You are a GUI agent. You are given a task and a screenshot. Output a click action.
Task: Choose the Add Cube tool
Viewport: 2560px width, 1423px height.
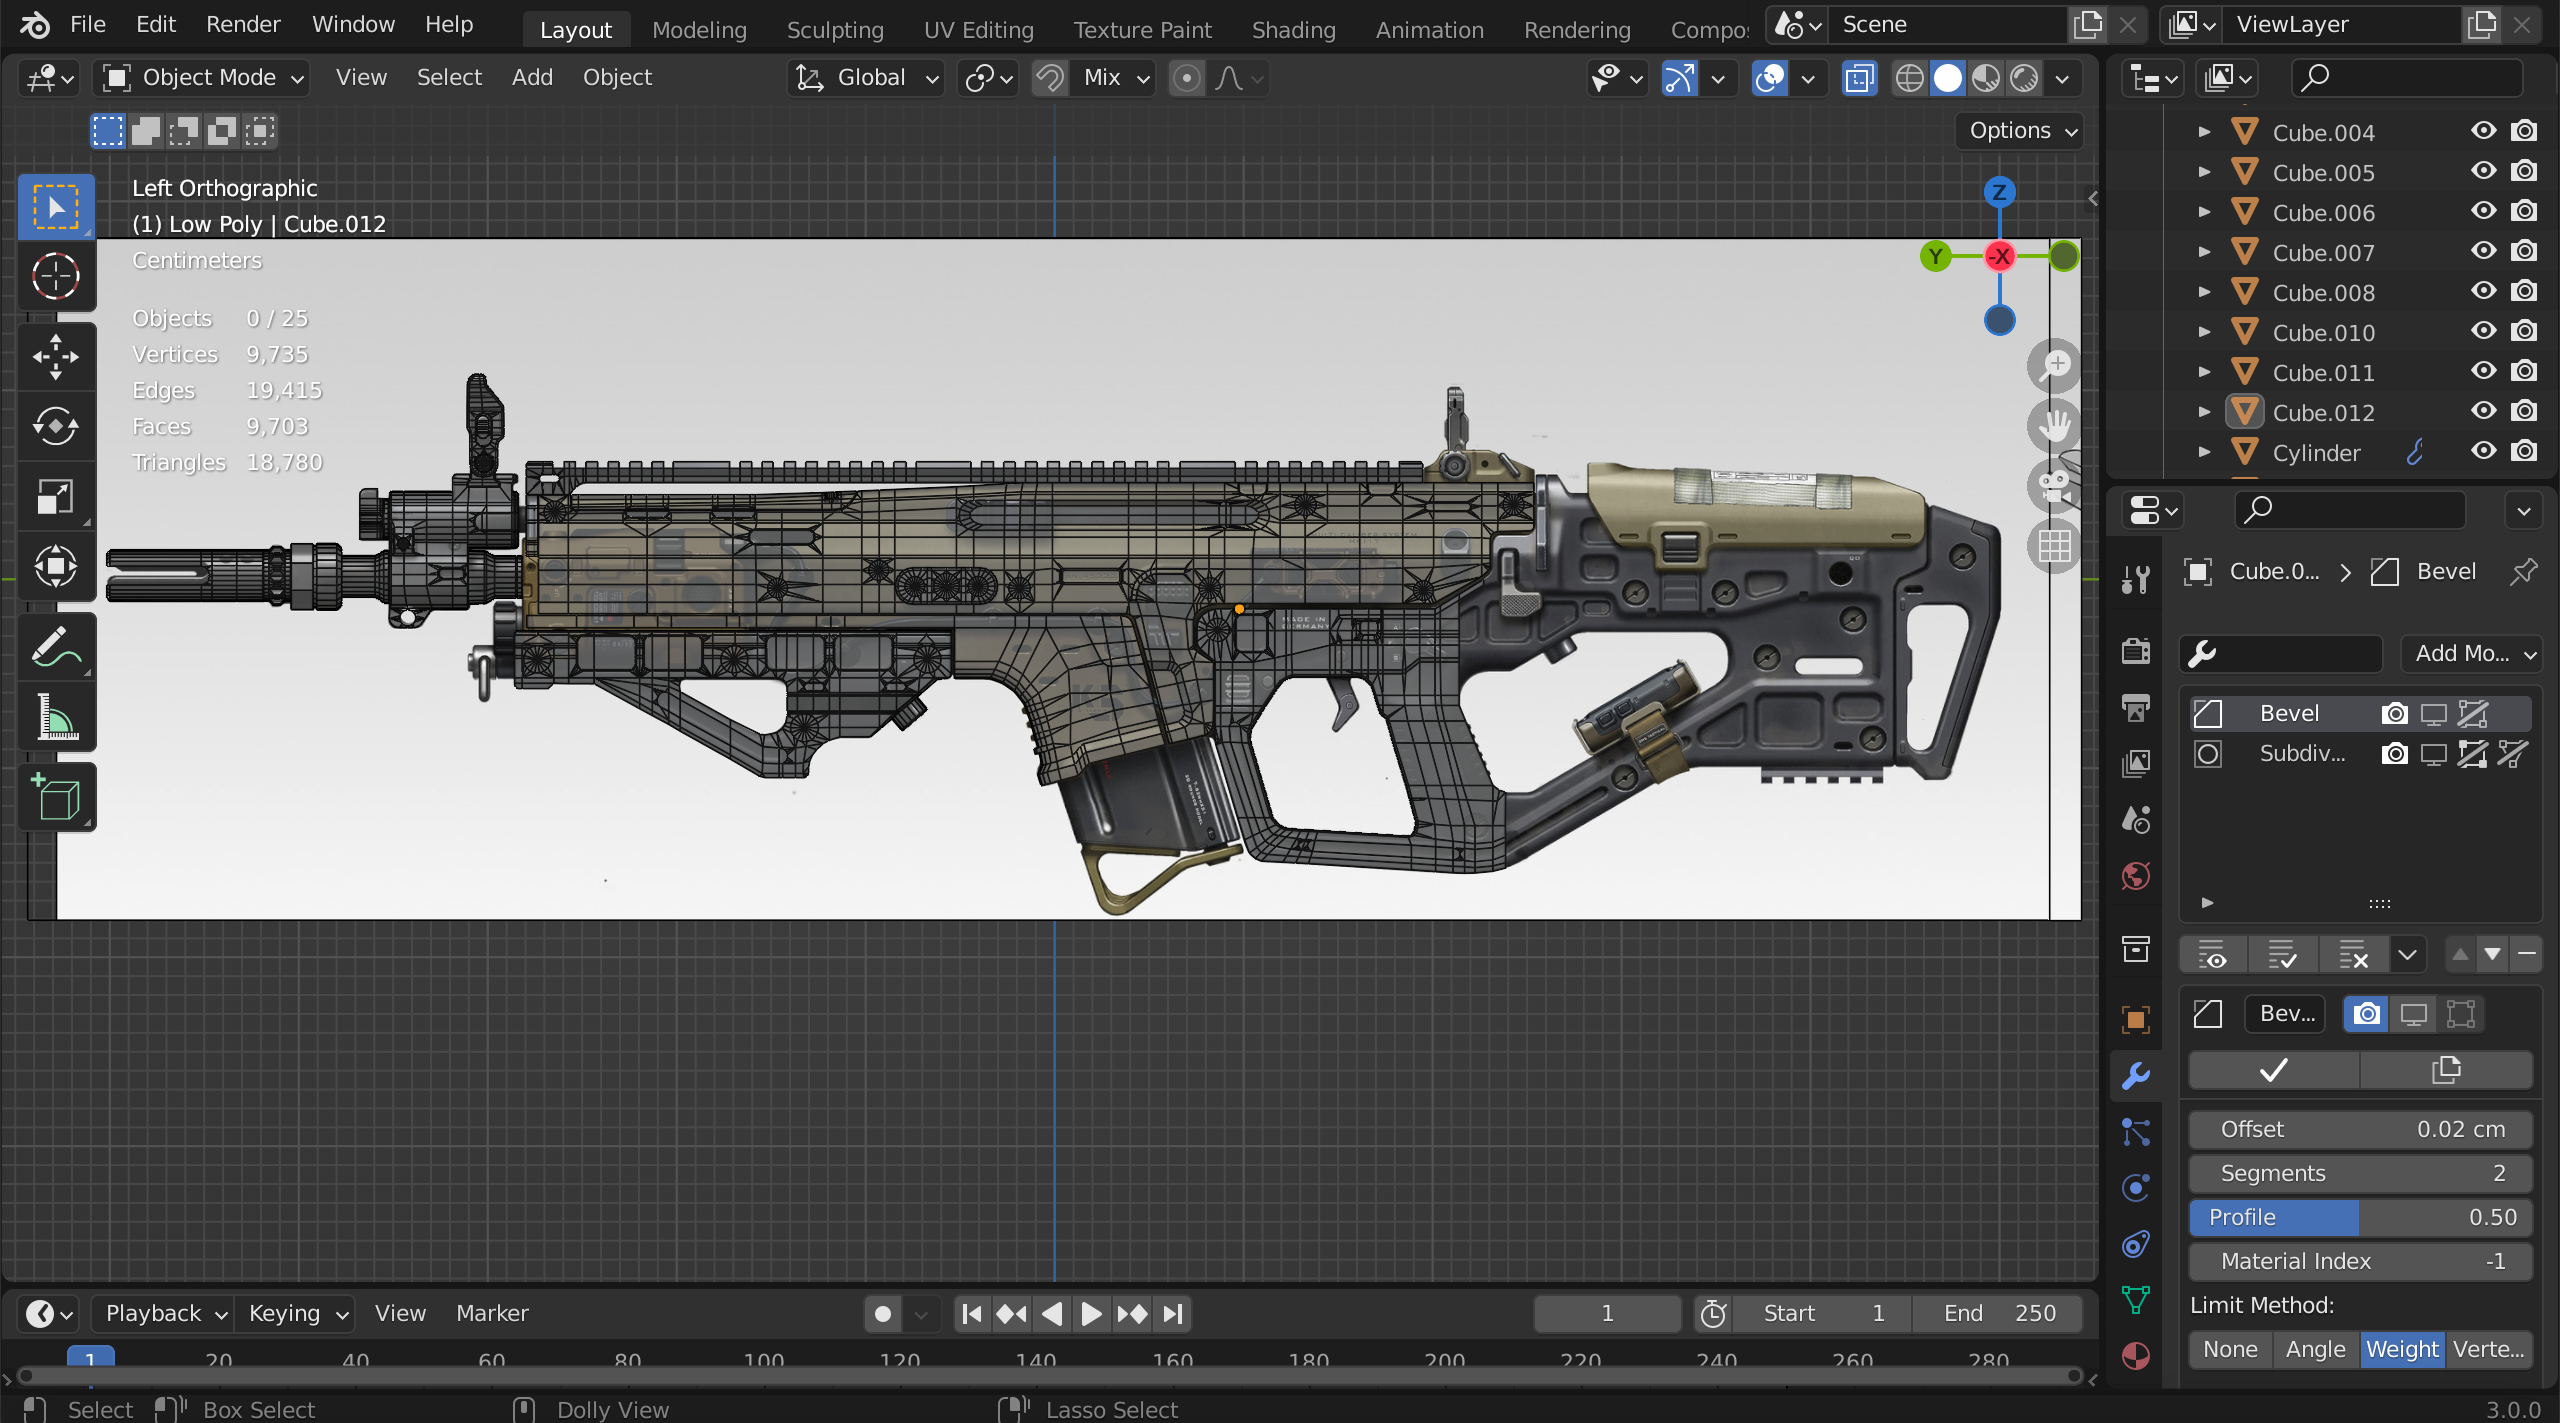pyautogui.click(x=56, y=797)
